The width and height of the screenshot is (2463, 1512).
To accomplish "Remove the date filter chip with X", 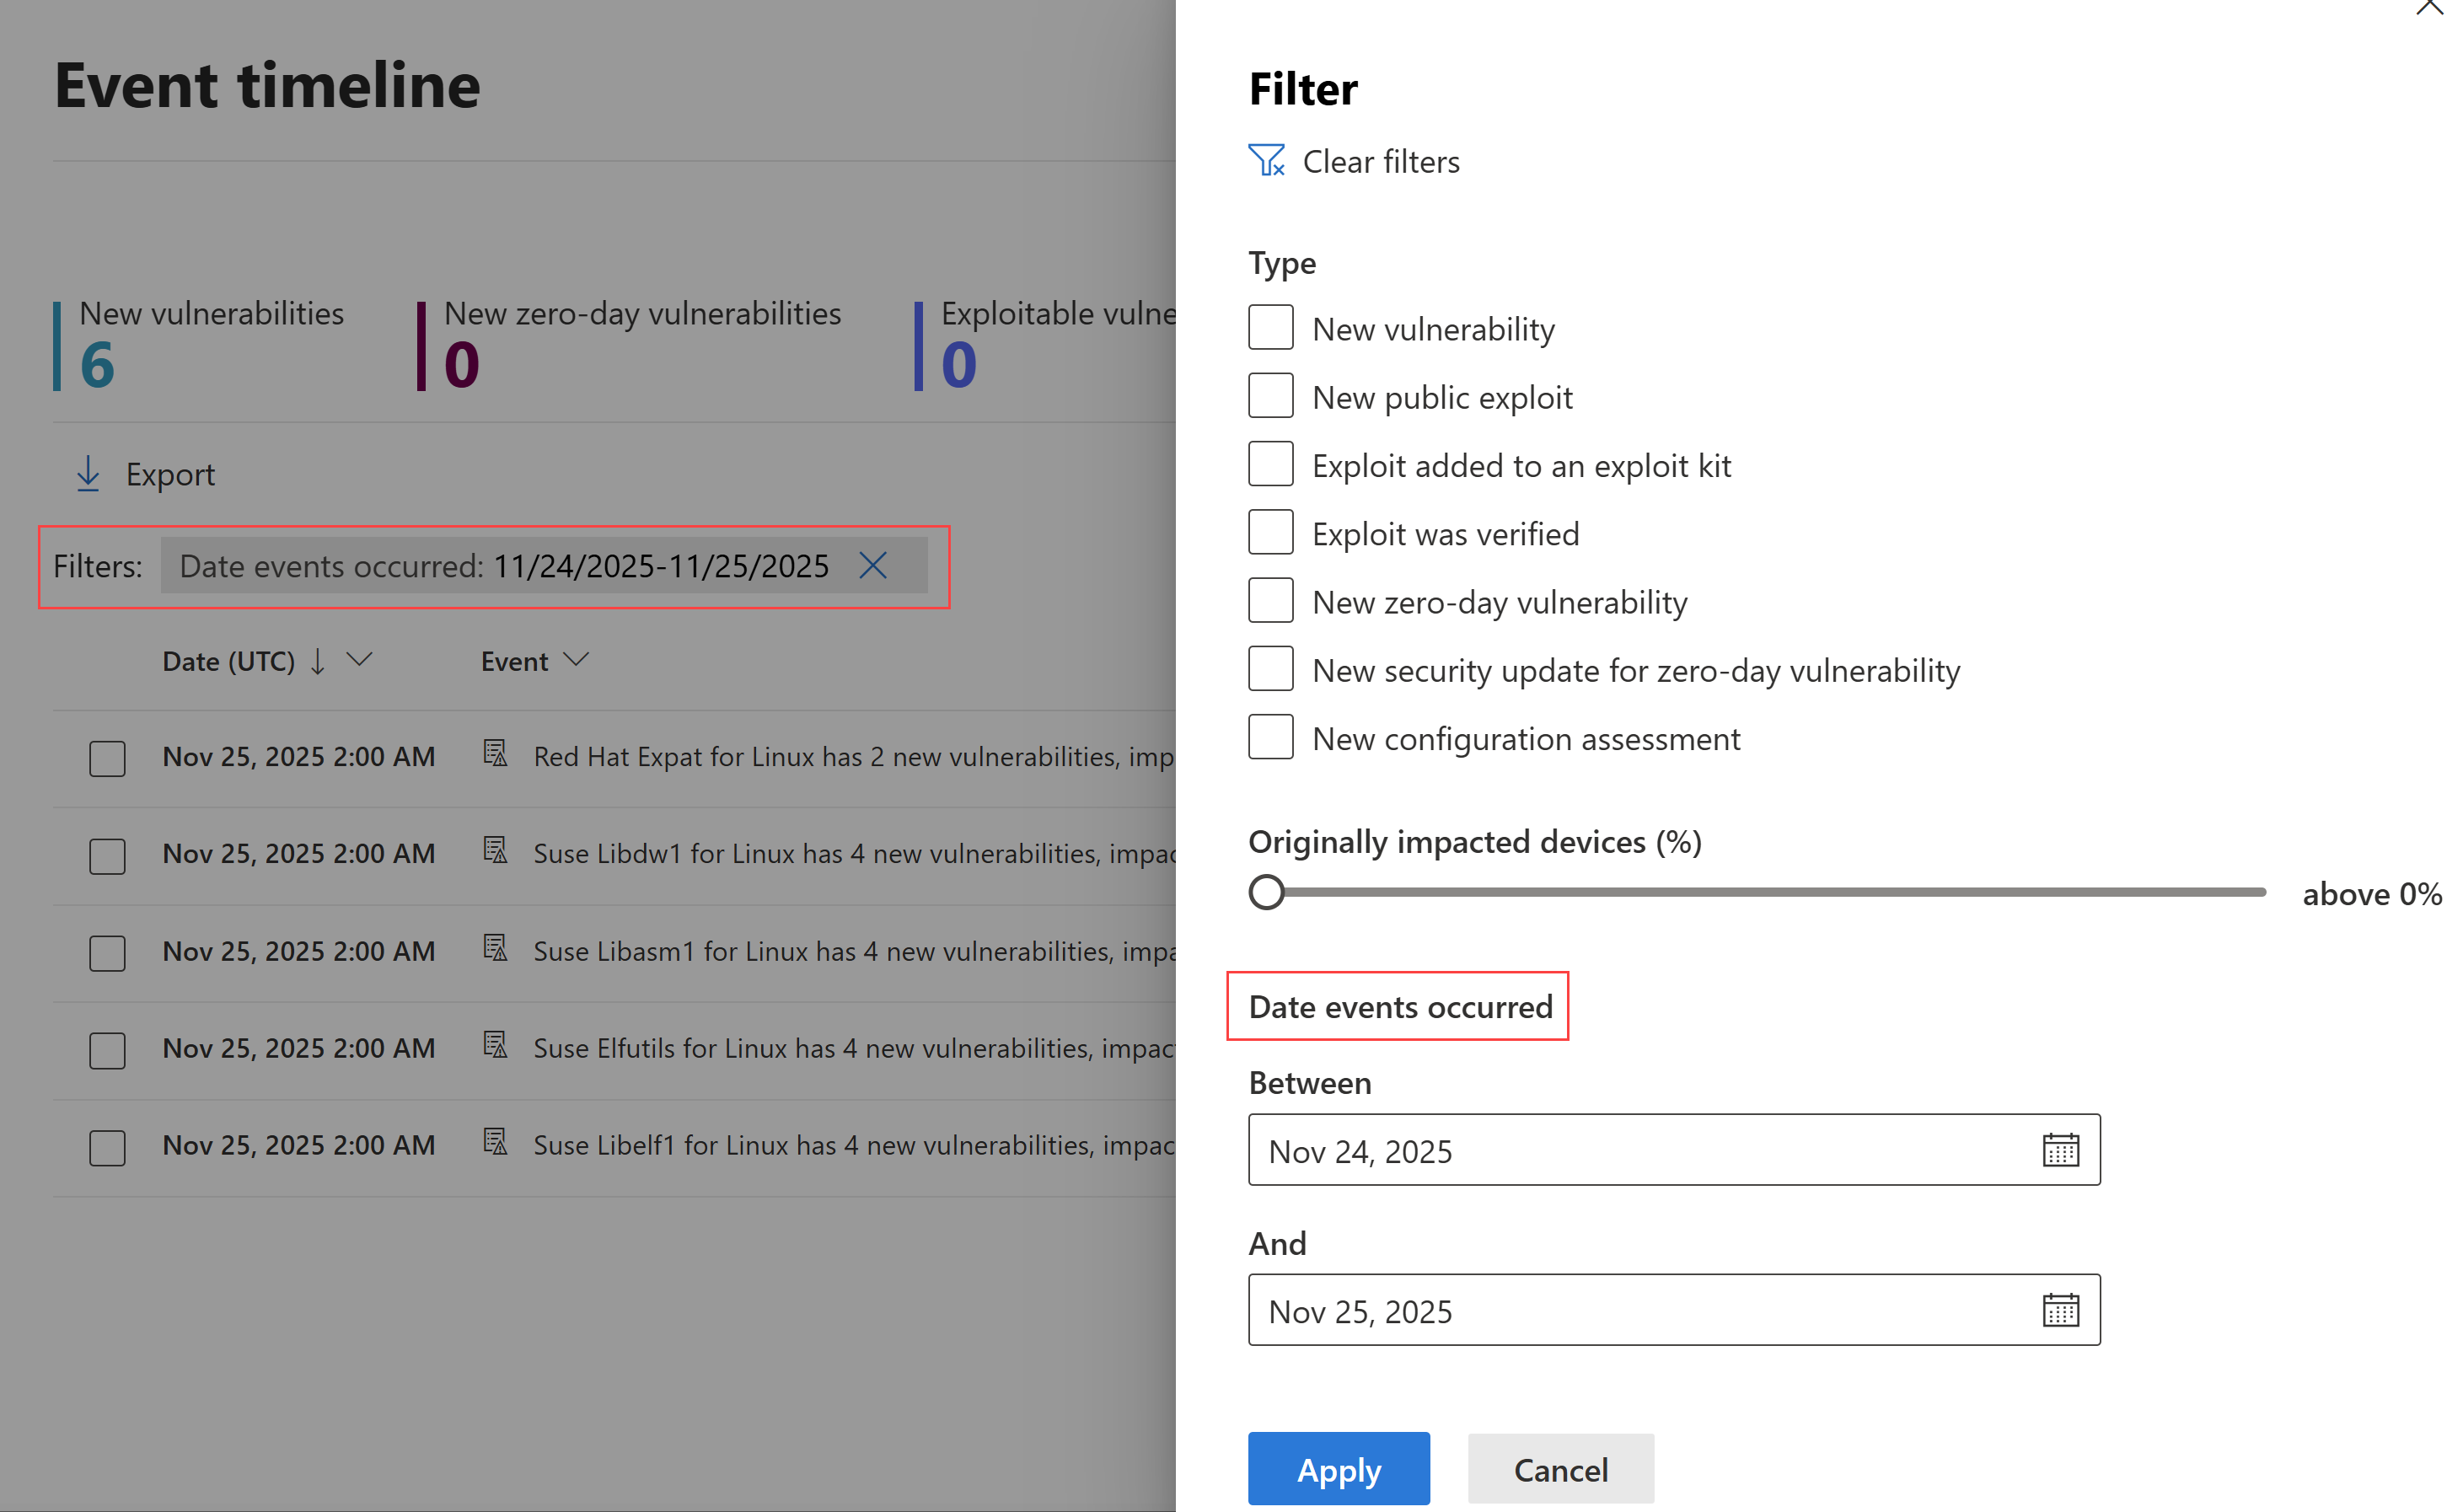I will point(872,566).
